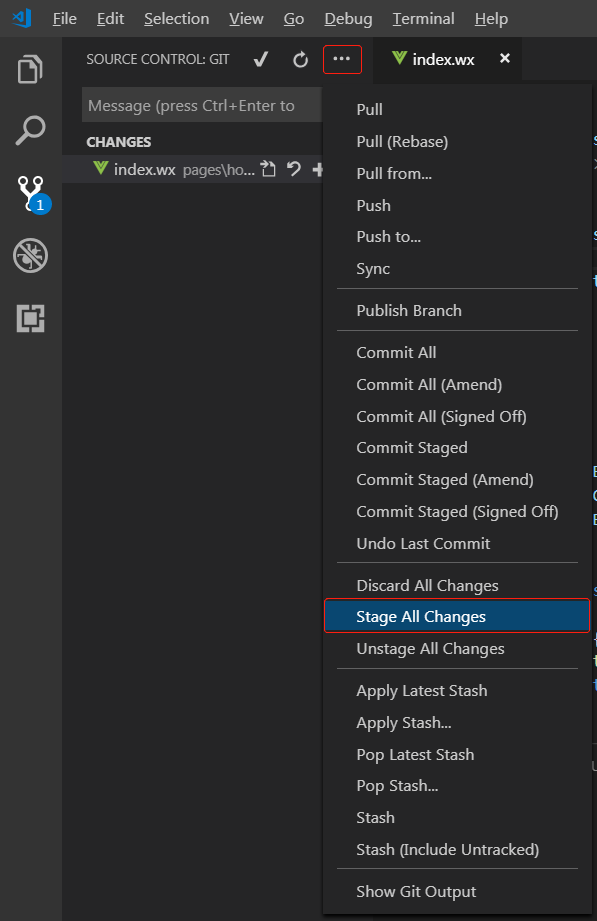597x921 pixels.
Task: Open the Edit menu
Action: (110, 19)
